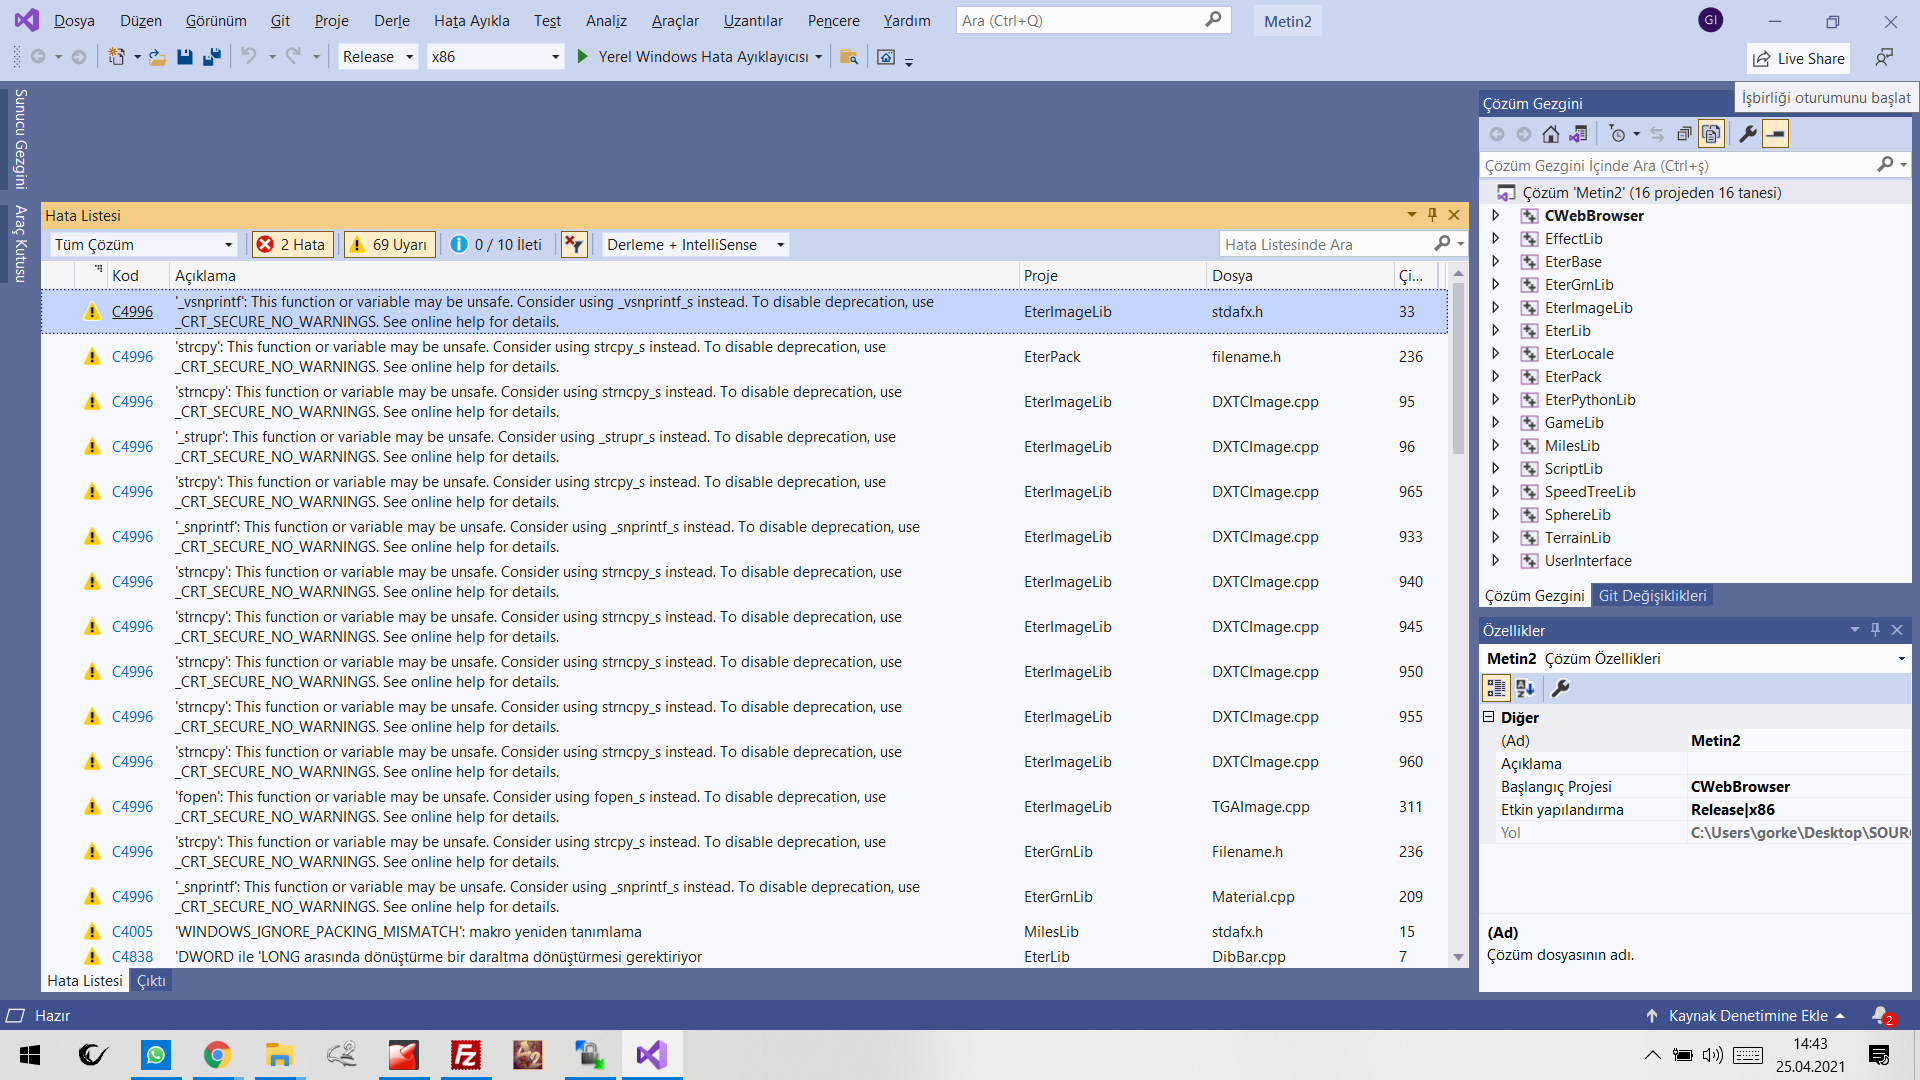1920x1080 pixels.
Task: Click the Save floppy disk icon
Action: pyautogui.click(x=184, y=57)
